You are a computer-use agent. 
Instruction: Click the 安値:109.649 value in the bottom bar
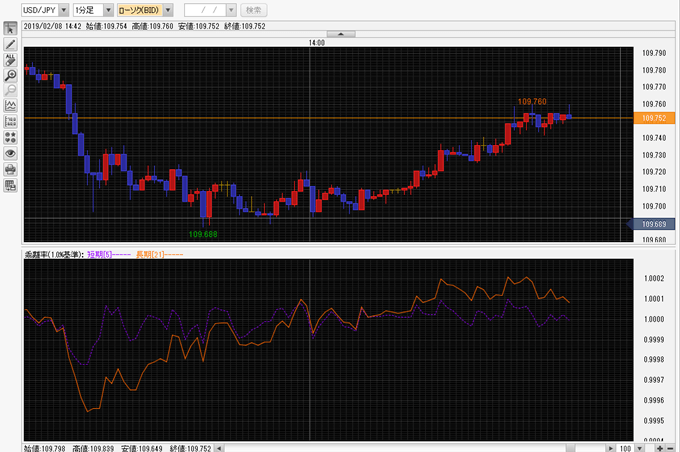(142, 448)
